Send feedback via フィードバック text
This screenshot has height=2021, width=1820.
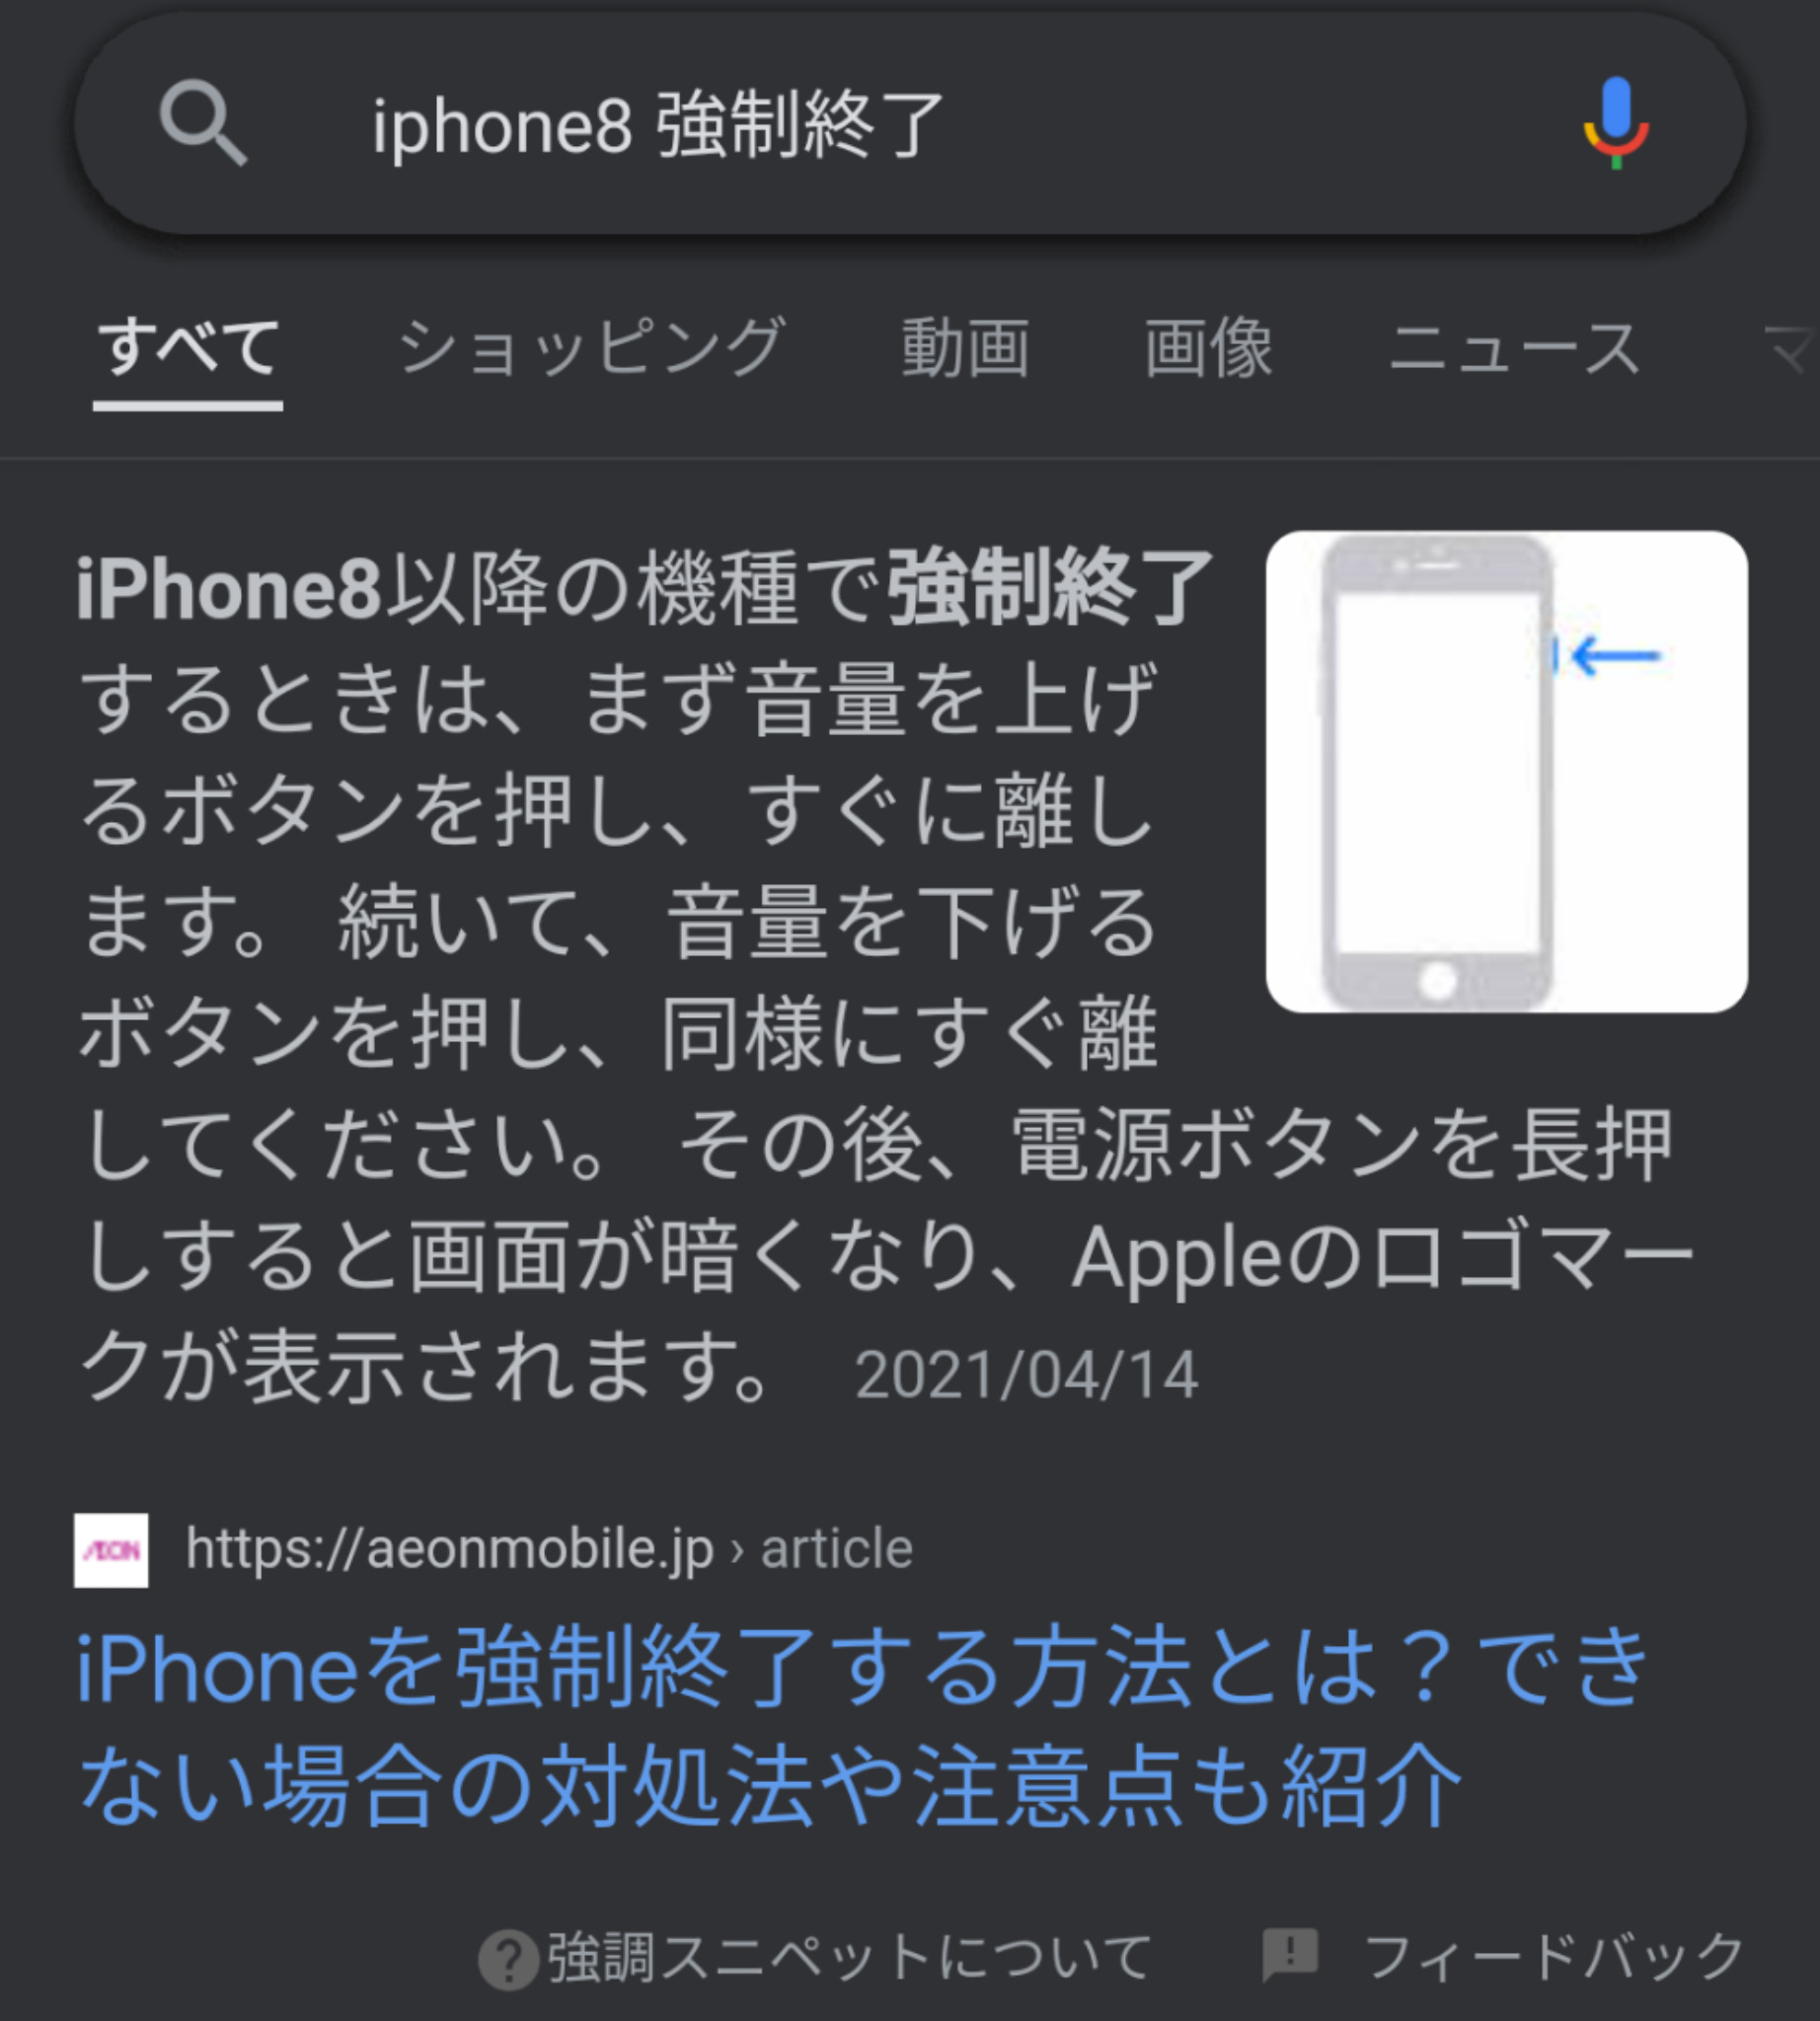pyautogui.click(x=1554, y=1957)
